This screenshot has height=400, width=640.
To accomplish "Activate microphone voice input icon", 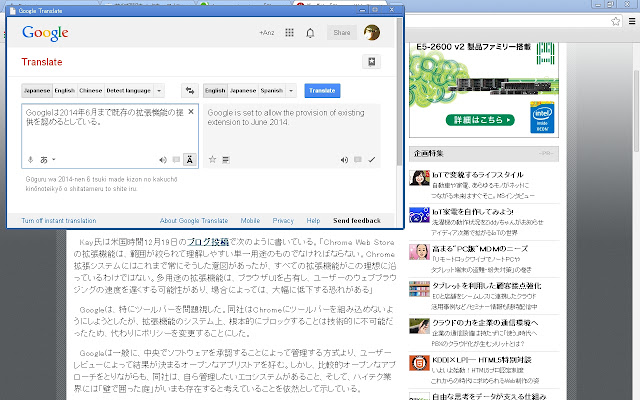I will click(30, 160).
